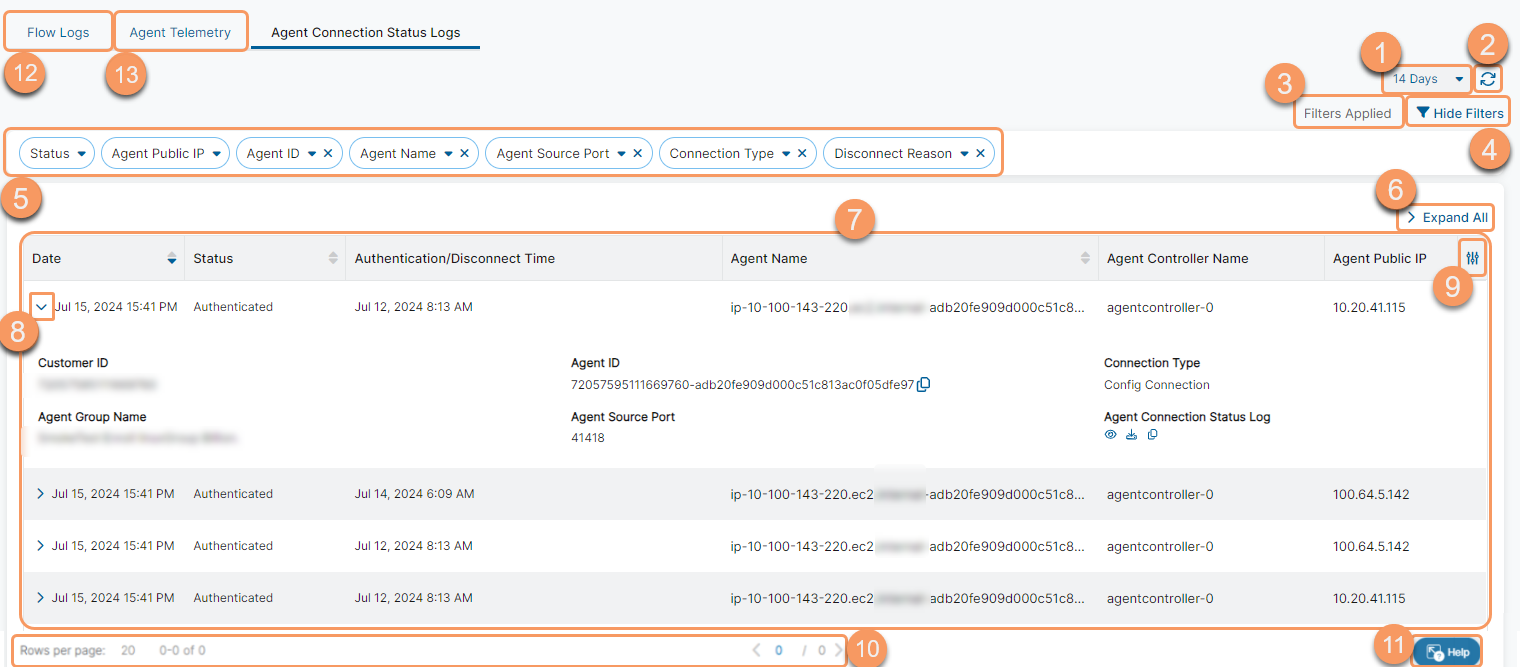
Task: Click the page number input field
Action: click(x=778, y=649)
